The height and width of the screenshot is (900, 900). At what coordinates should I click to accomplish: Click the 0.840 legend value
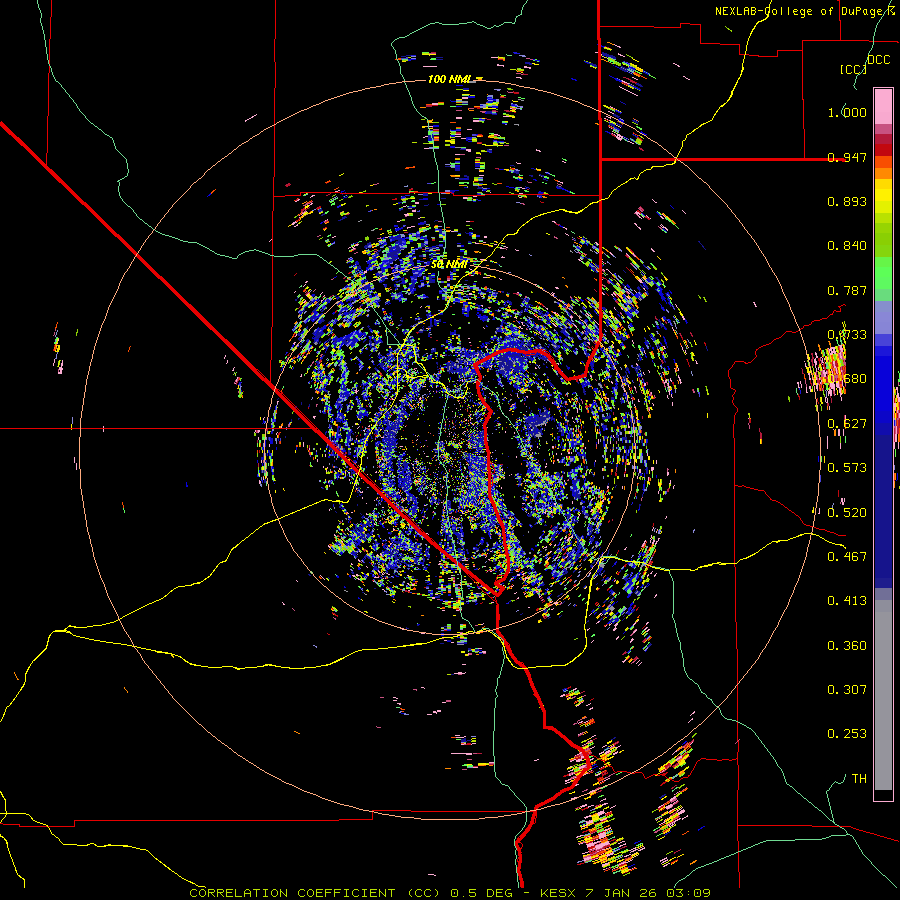pos(847,246)
